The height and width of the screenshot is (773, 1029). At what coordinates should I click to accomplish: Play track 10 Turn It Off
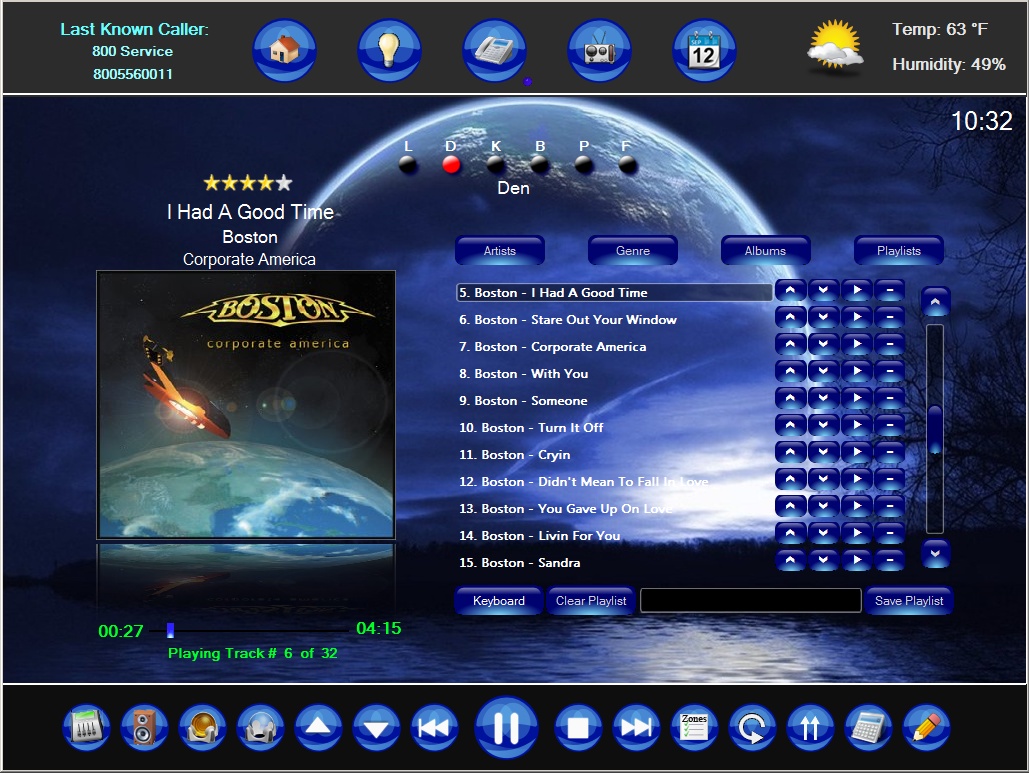(x=856, y=425)
